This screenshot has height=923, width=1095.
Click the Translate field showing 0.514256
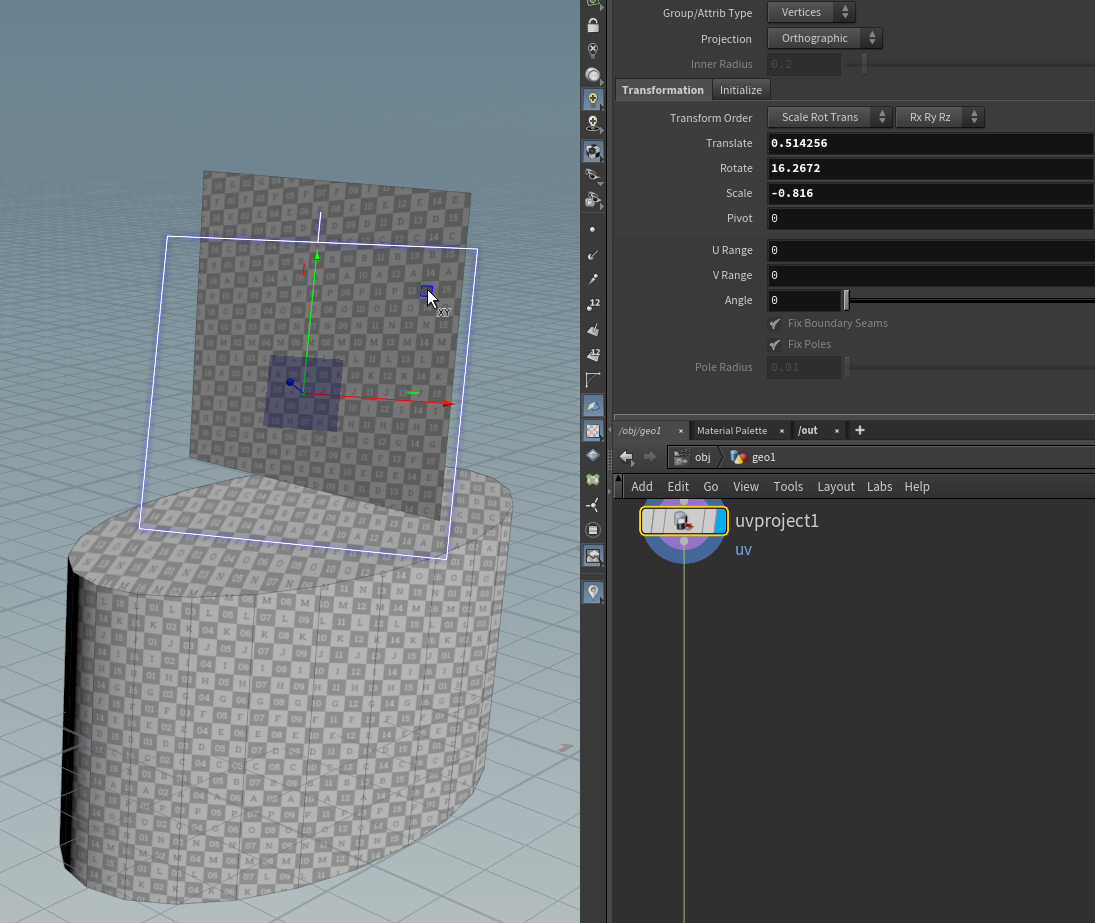click(x=930, y=143)
